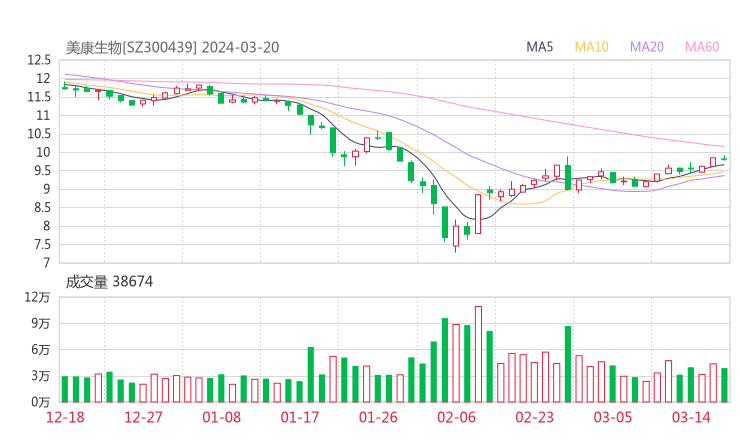
Task: Click the 成交量 38674 volume label
Action: [x=109, y=282]
